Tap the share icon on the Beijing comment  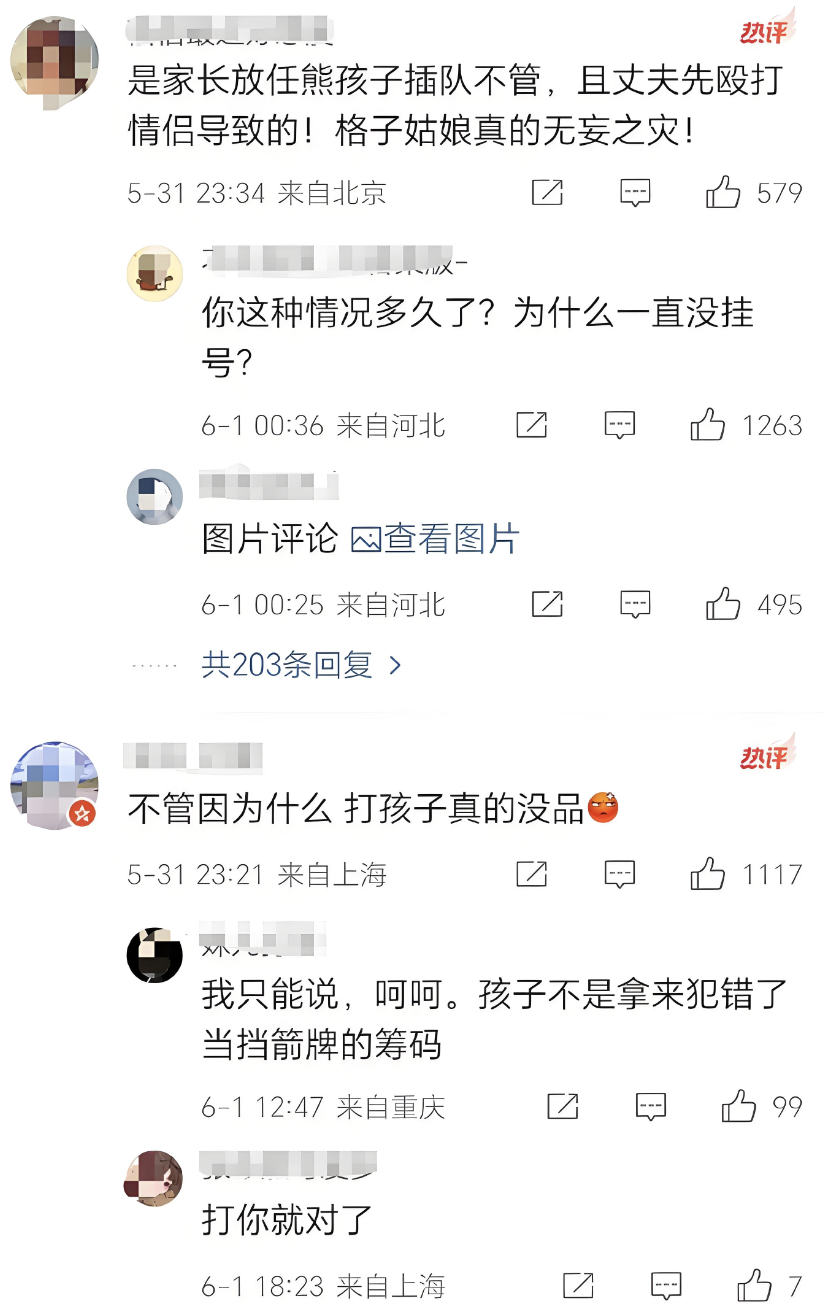point(547,192)
